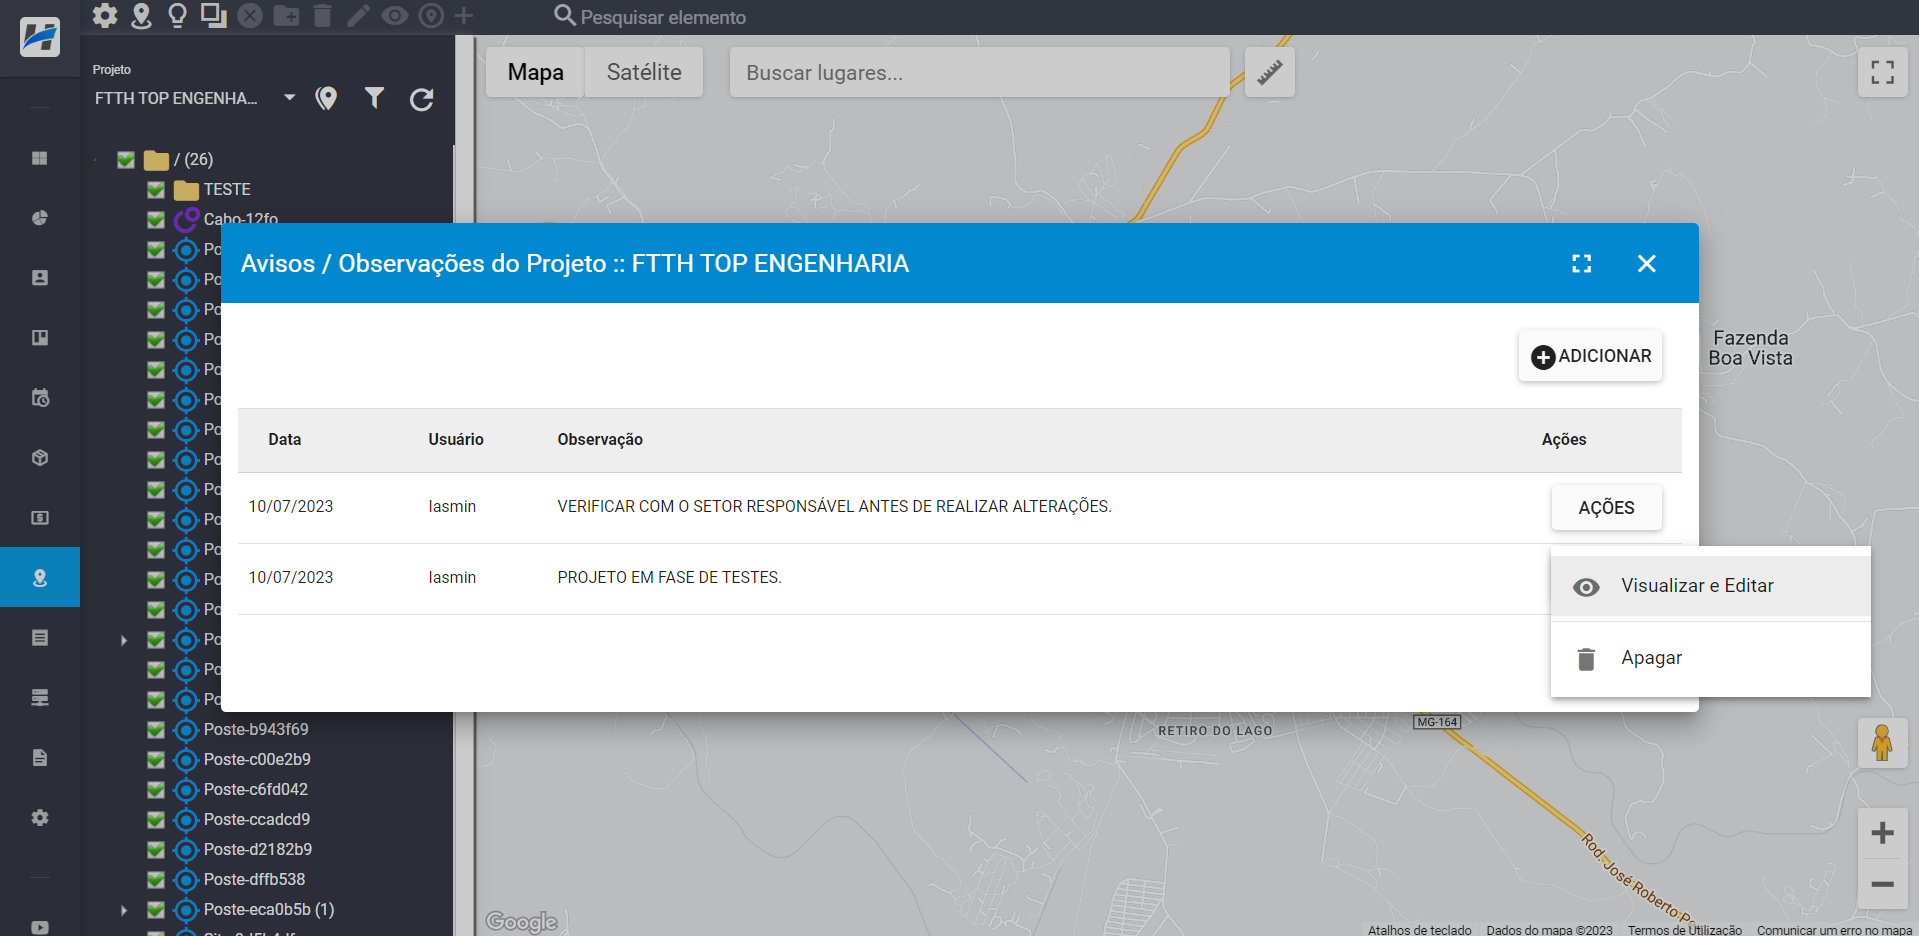
Task: Choose Visualizar e Editar menu option
Action: [x=1710, y=586]
